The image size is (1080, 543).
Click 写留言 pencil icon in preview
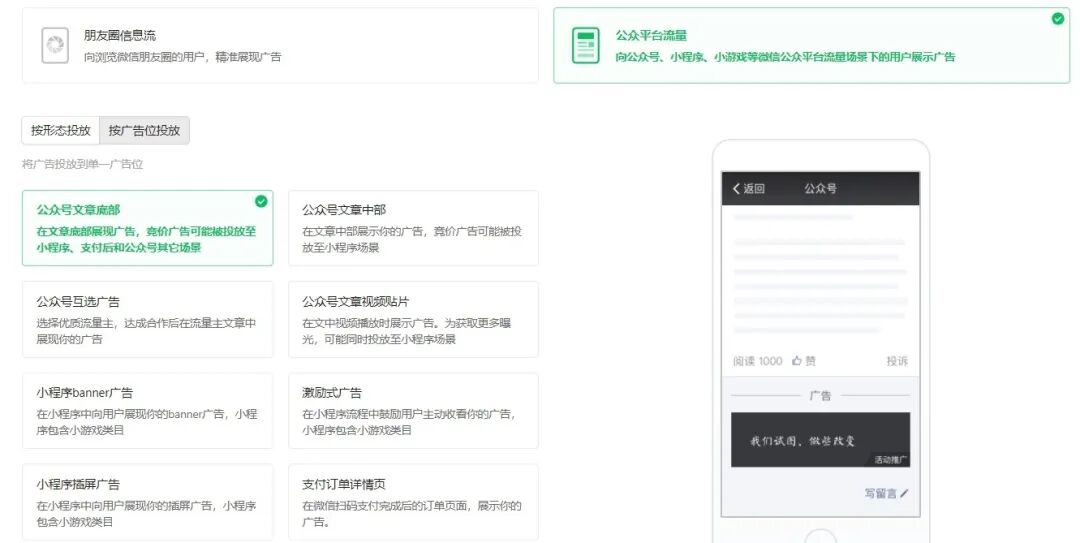pos(904,493)
